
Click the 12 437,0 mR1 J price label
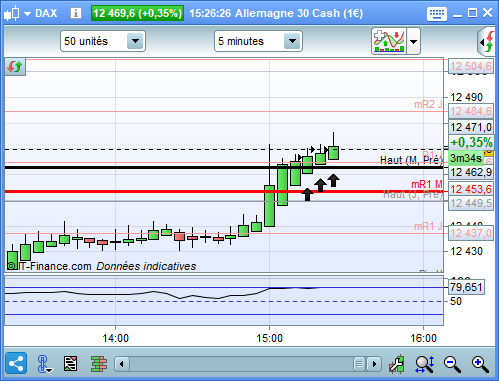(x=471, y=233)
